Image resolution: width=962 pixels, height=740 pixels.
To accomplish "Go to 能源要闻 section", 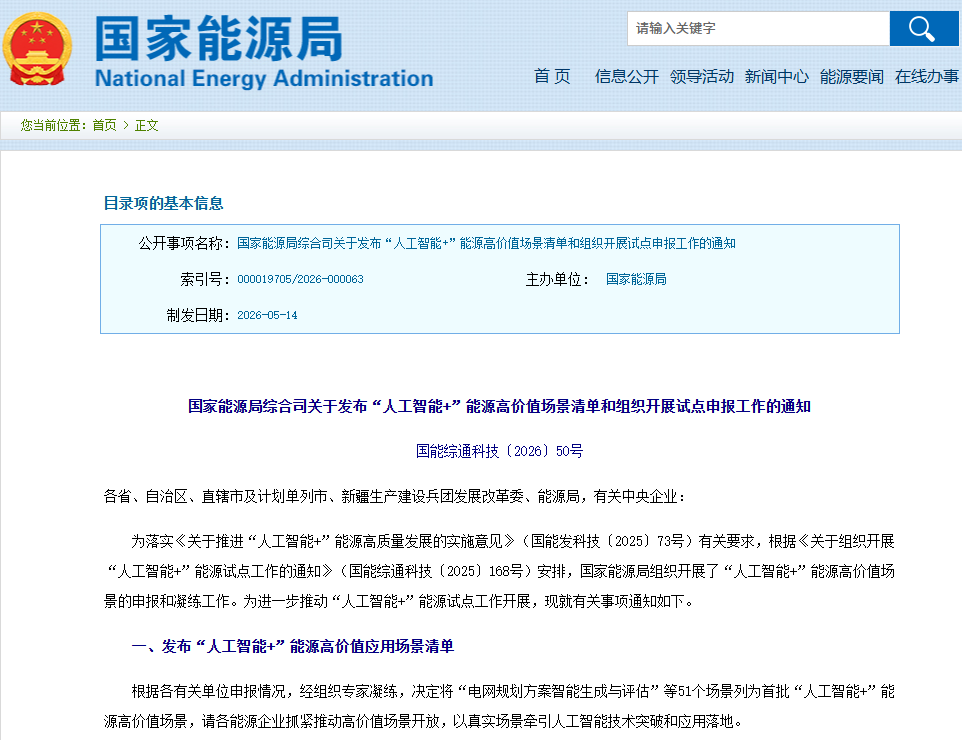I will click(x=852, y=77).
